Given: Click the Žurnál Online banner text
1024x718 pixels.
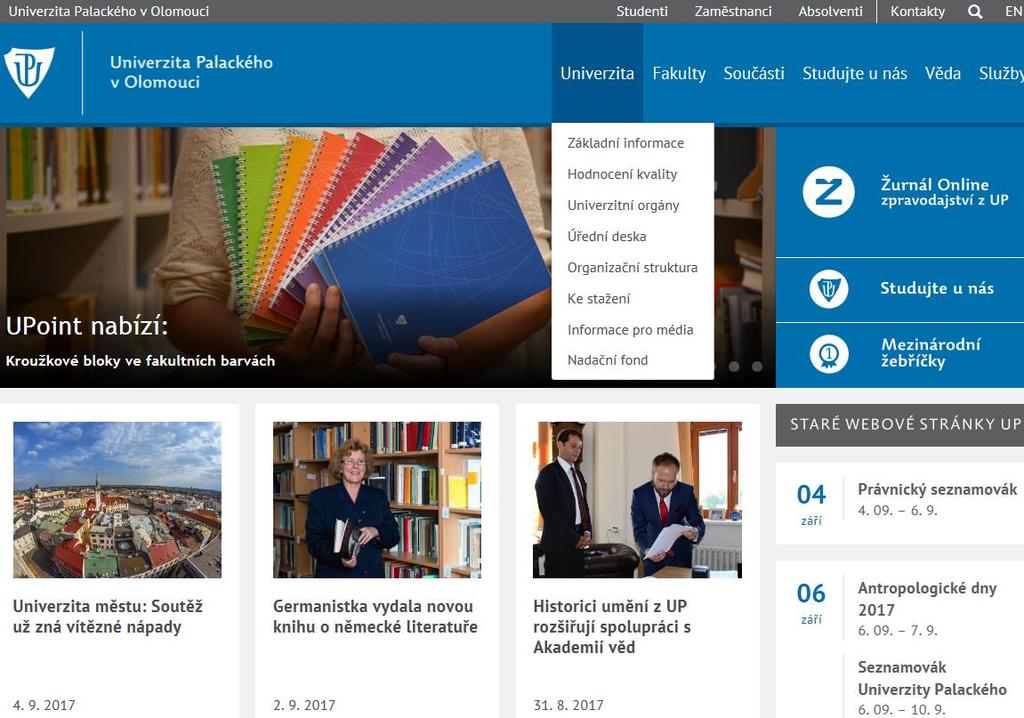Looking at the screenshot, I should (x=944, y=191).
